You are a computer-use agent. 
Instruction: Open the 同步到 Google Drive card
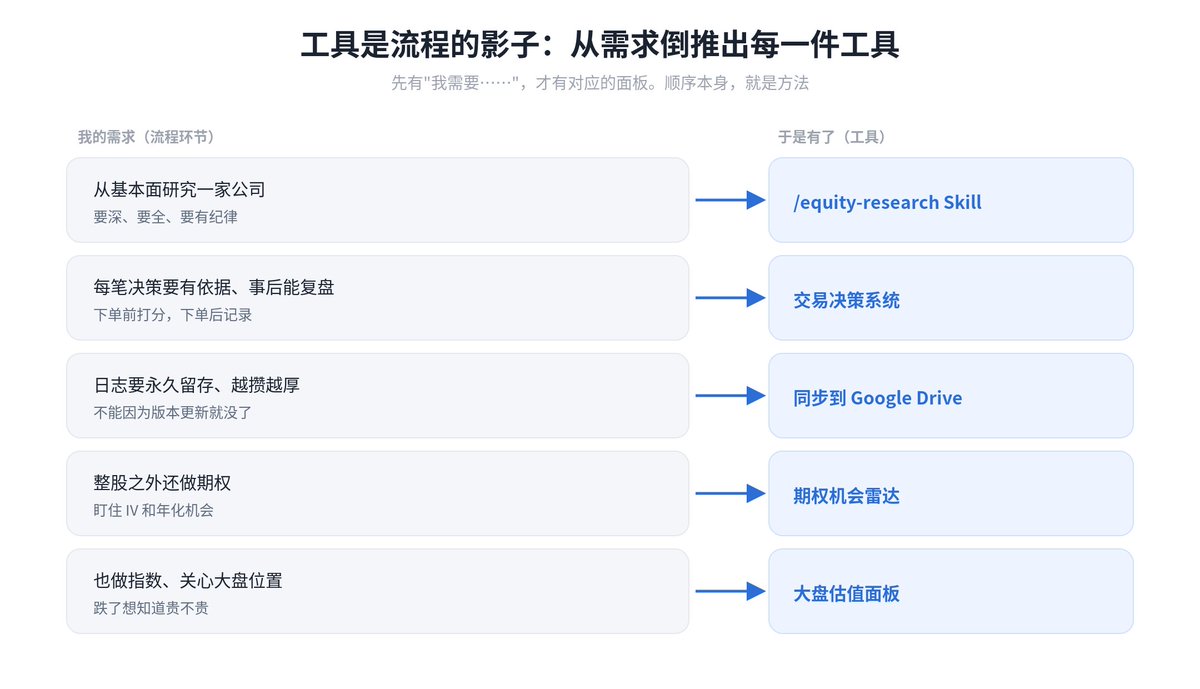(951, 396)
